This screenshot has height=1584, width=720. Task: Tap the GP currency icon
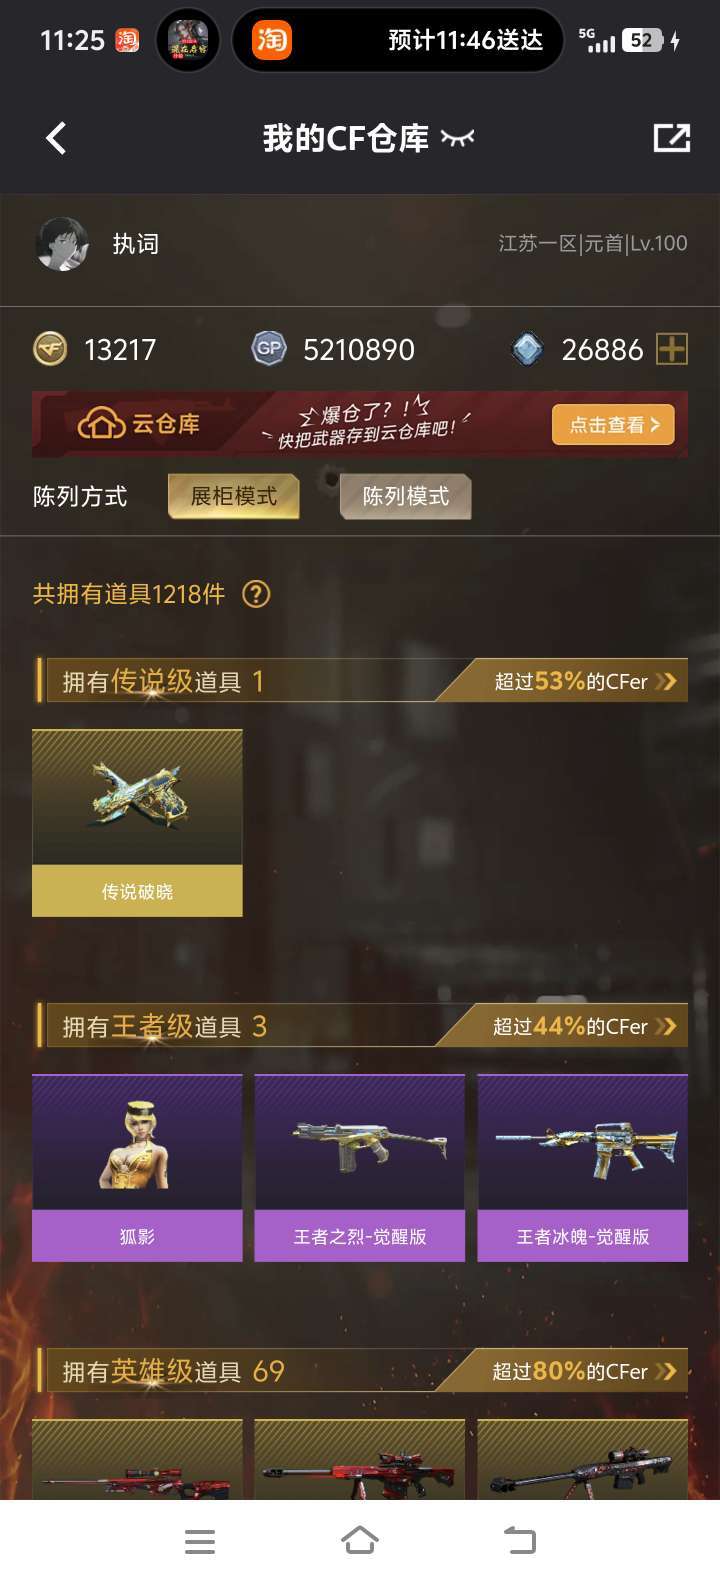pyautogui.click(x=269, y=349)
